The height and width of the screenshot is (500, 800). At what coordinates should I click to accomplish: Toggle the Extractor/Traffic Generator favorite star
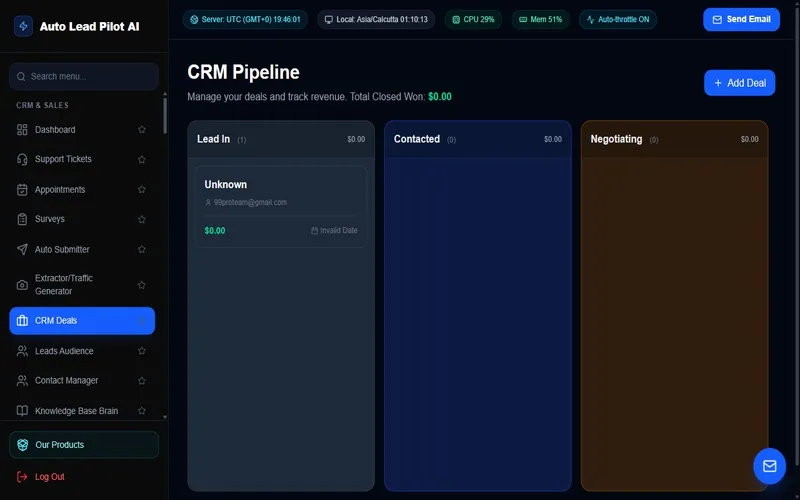pos(142,285)
